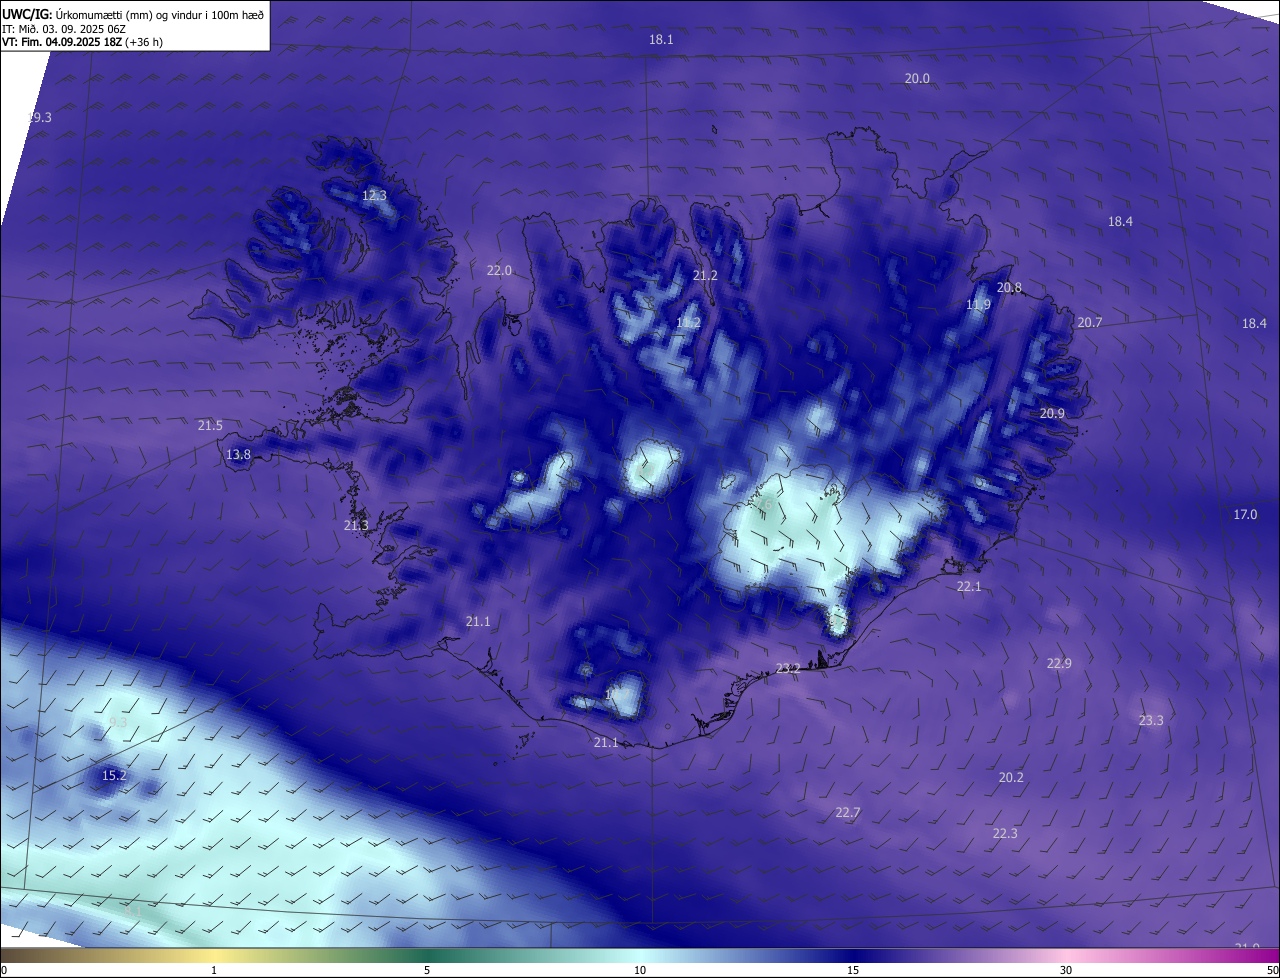
Task: Click the 20.8 value on the map
Action: point(1010,288)
